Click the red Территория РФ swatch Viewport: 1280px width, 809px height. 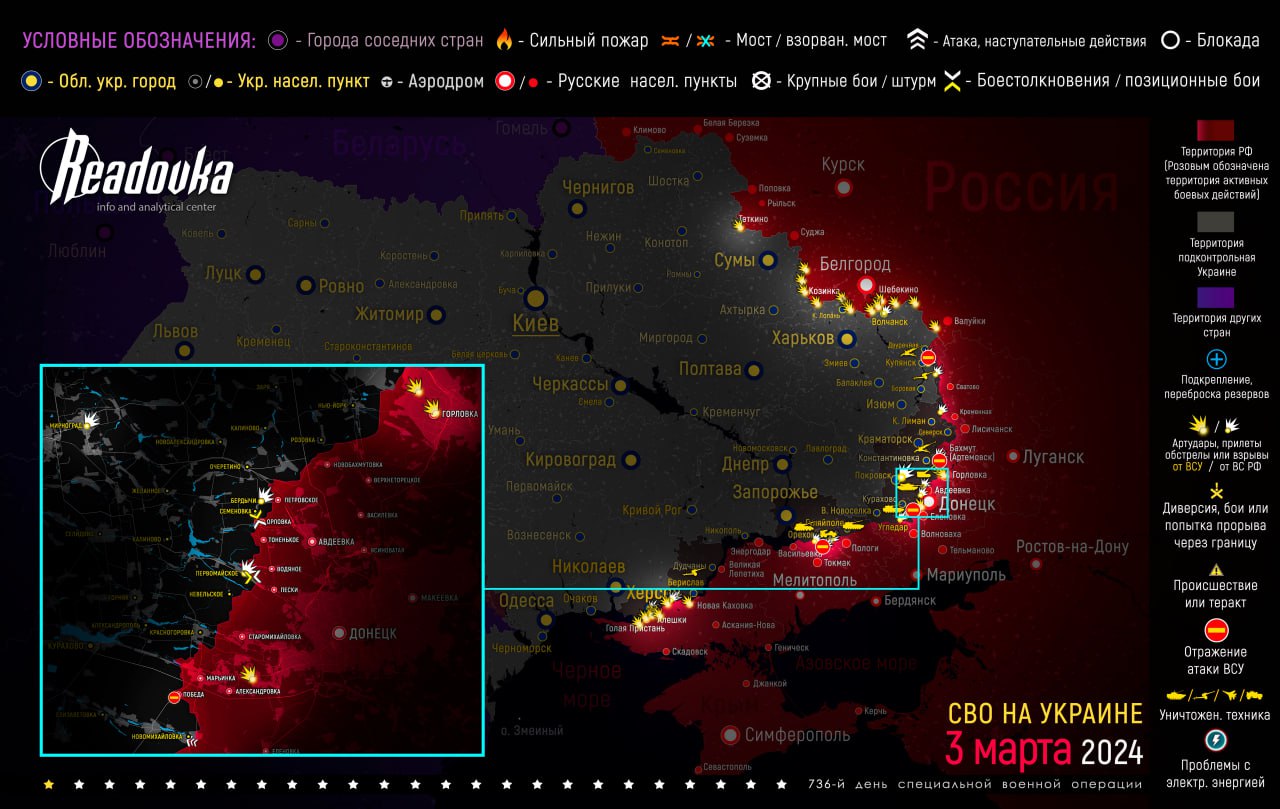1215,131
